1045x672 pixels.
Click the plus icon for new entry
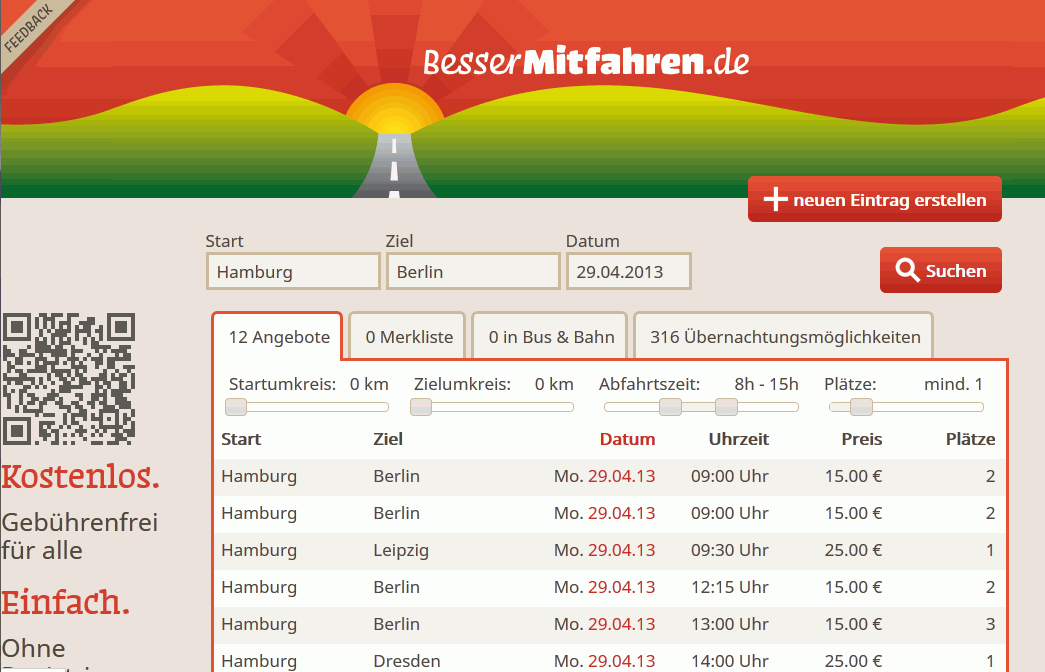point(776,200)
